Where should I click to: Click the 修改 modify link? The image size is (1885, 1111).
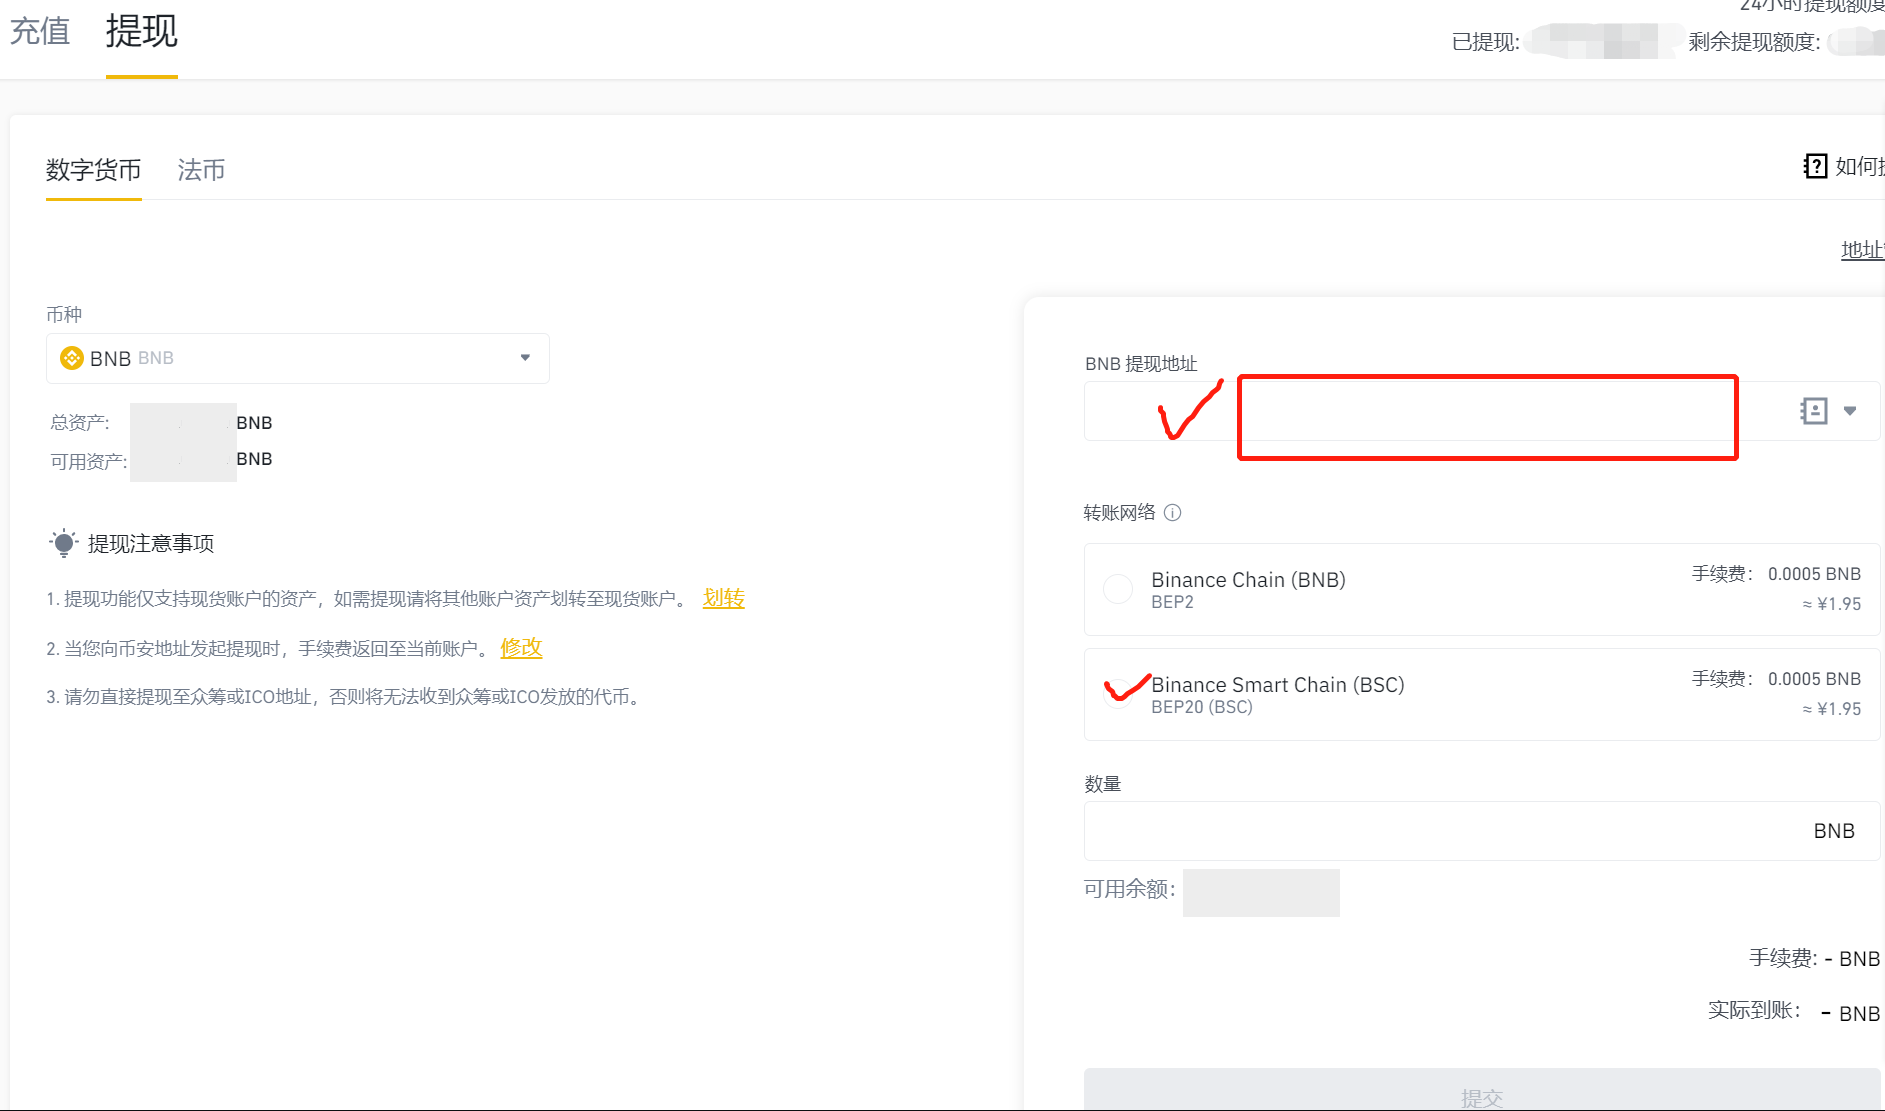pos(521,647)
